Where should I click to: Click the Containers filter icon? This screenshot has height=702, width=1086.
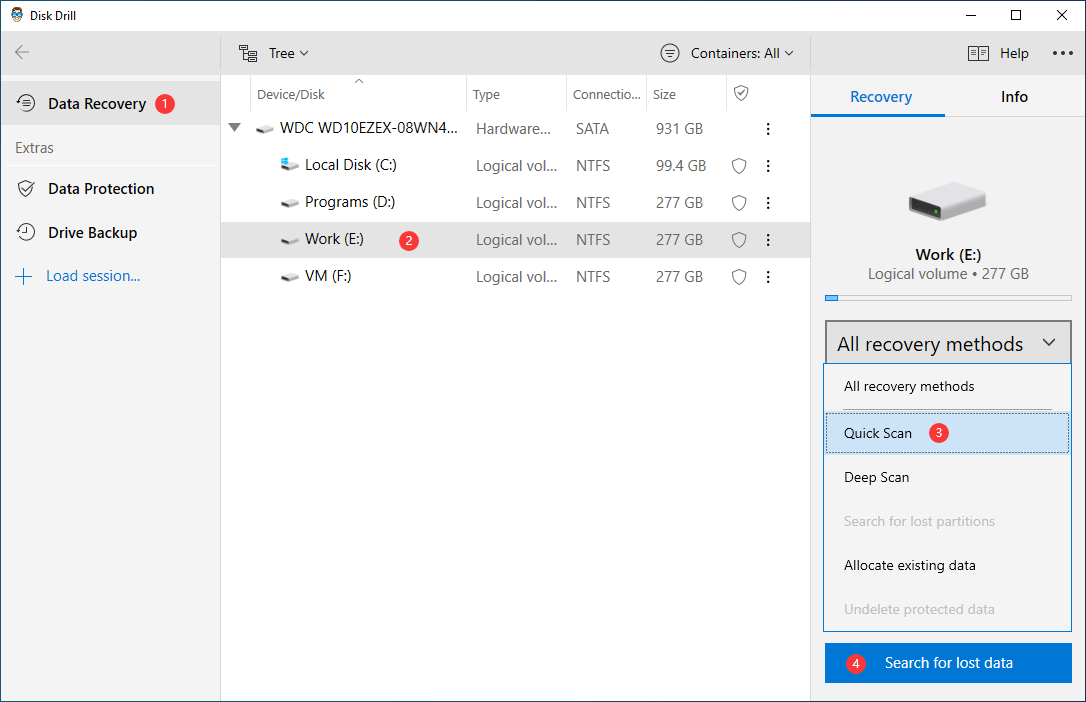click(x=670, y=53)
